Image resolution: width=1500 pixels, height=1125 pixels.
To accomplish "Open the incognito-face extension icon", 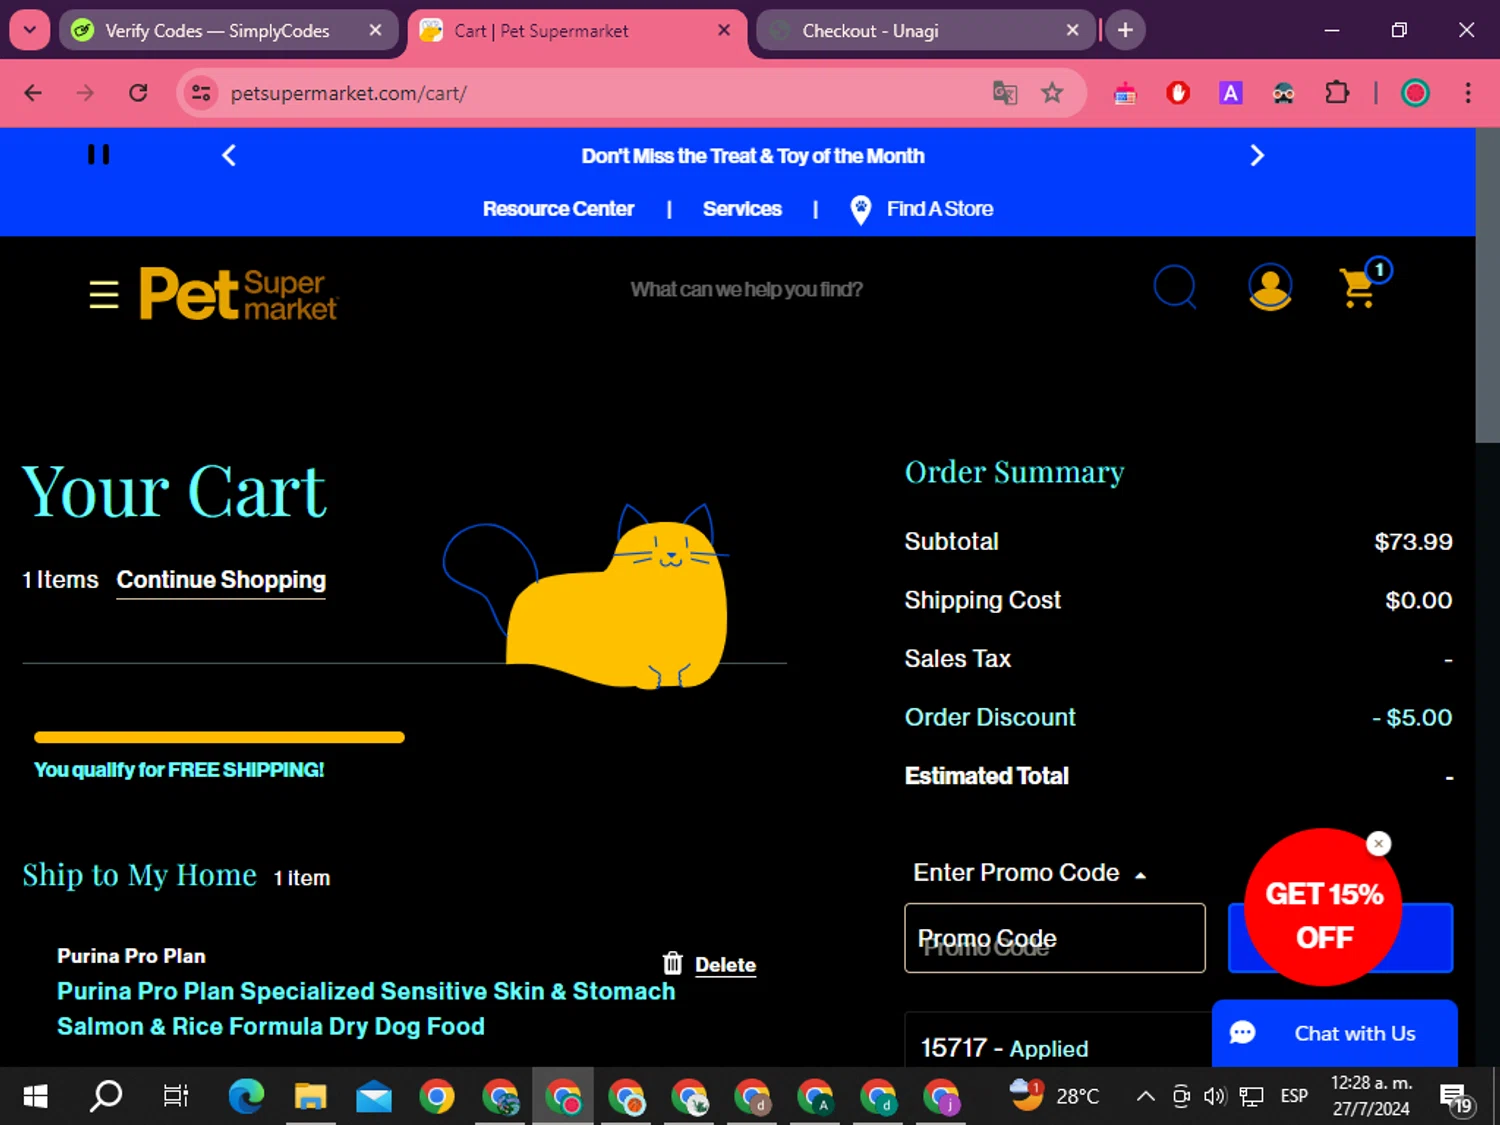I will (1283, 94).
